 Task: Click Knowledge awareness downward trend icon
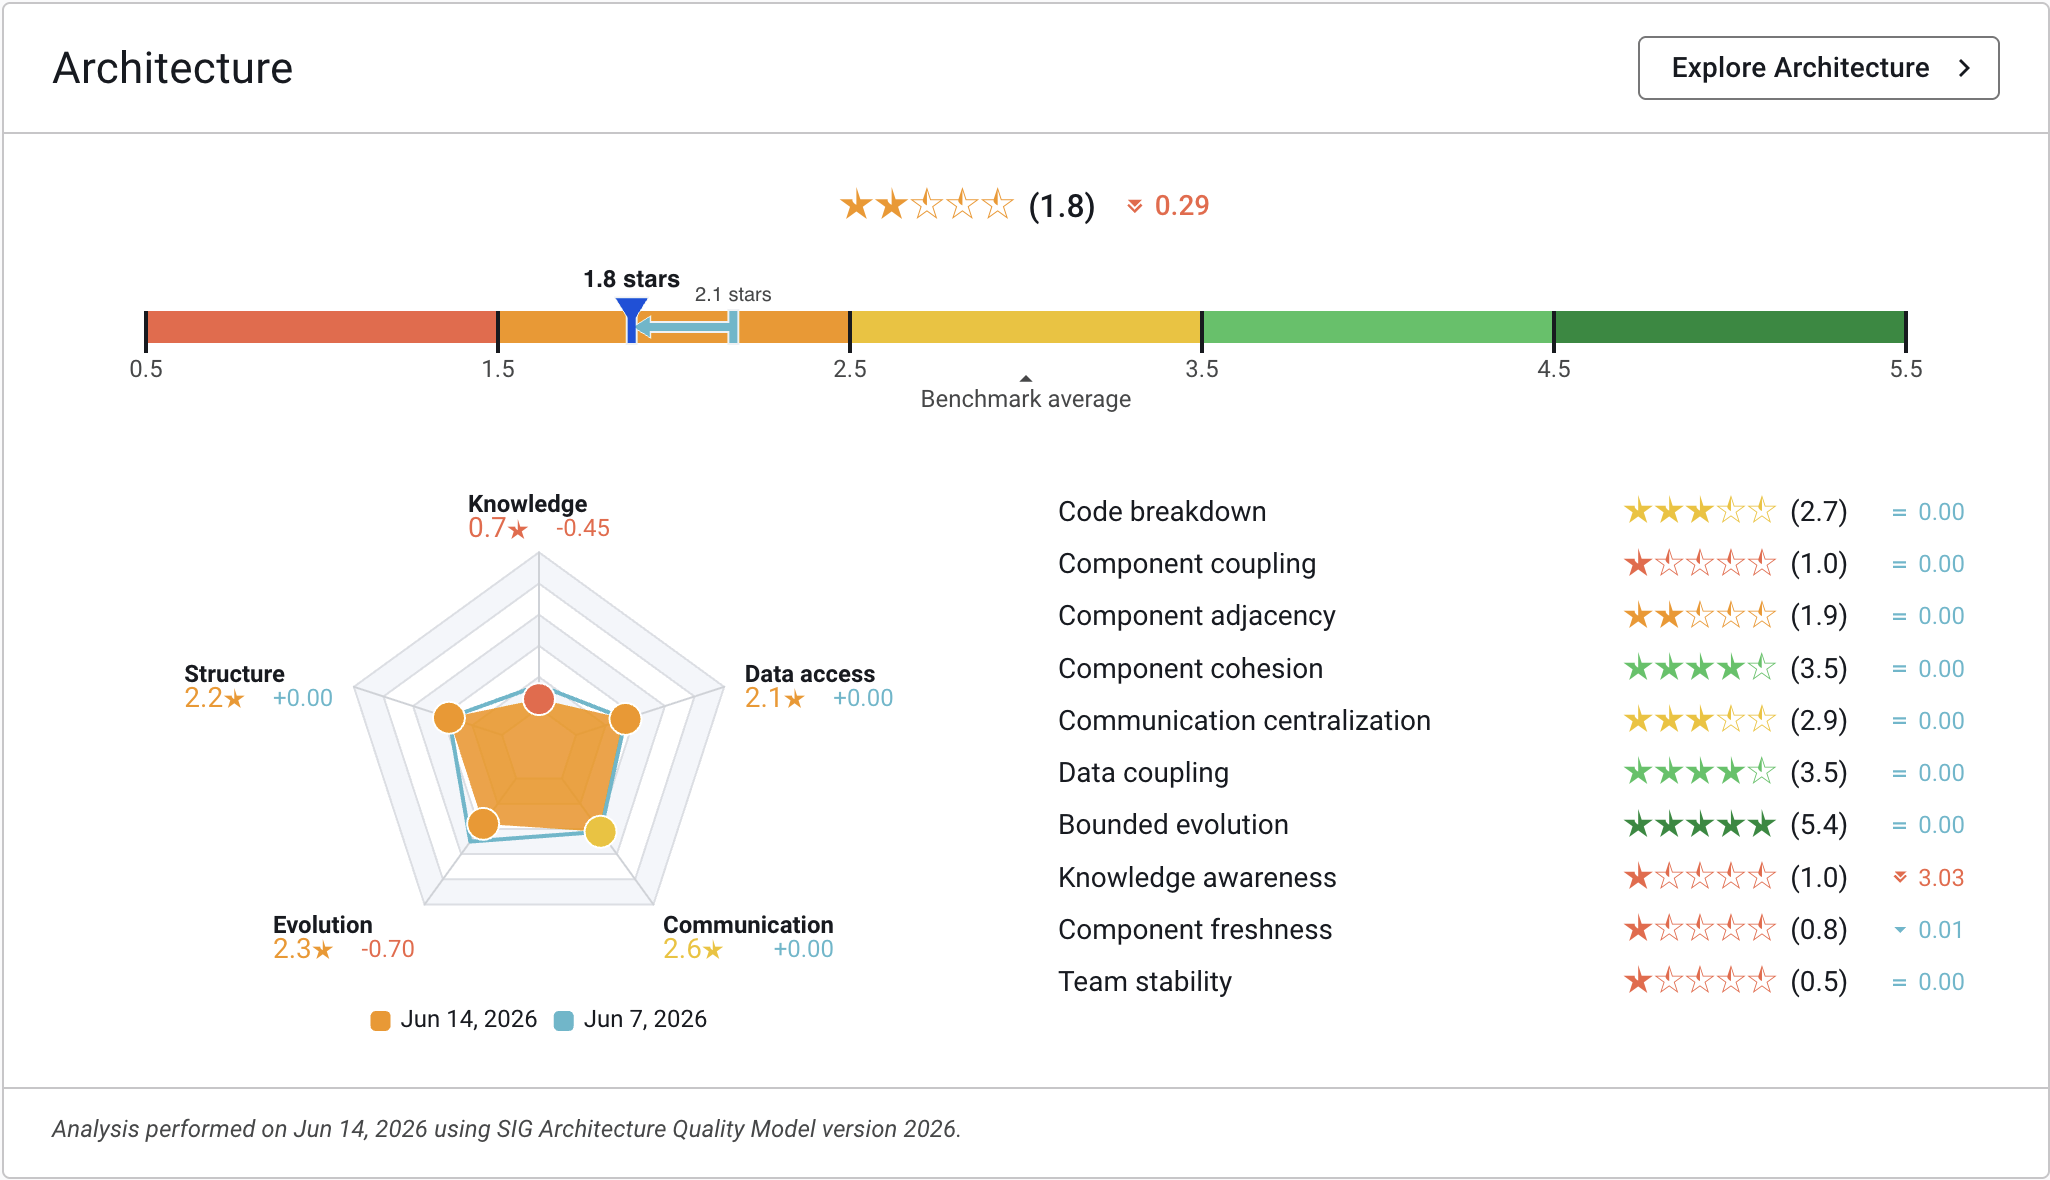point(1900,878)
